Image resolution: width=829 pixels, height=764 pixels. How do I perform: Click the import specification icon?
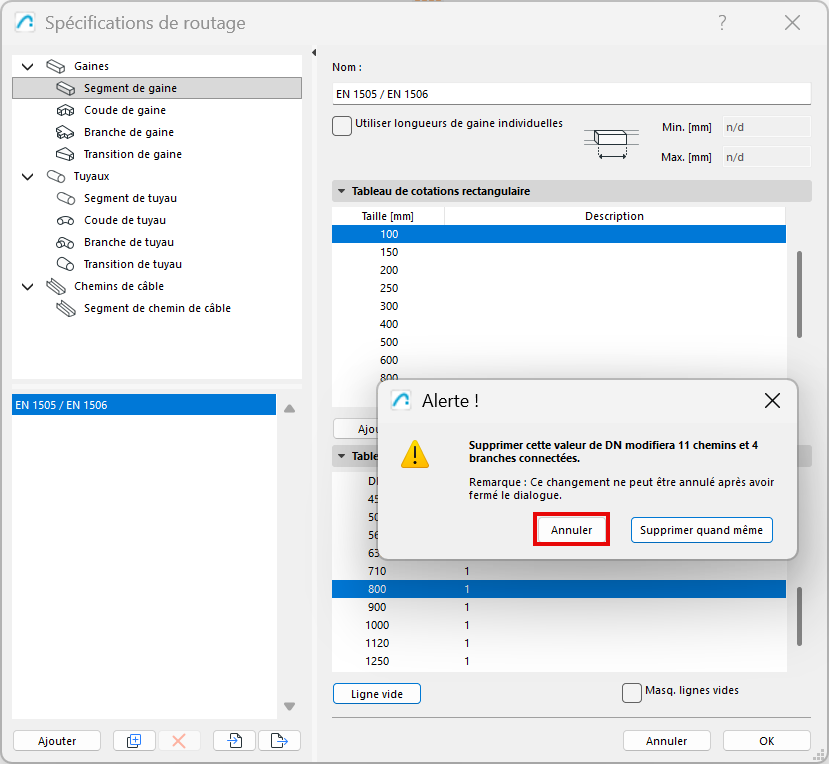click(x=234, y=741)
